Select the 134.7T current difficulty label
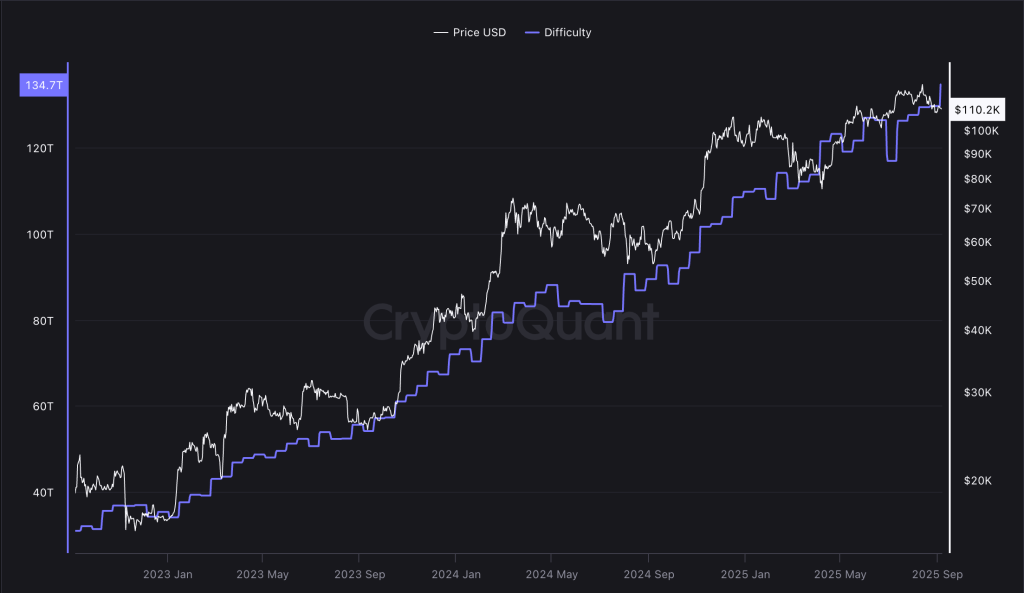This screenshot has width=1024, height=593. pyautogui.click(x=42, y=86)
